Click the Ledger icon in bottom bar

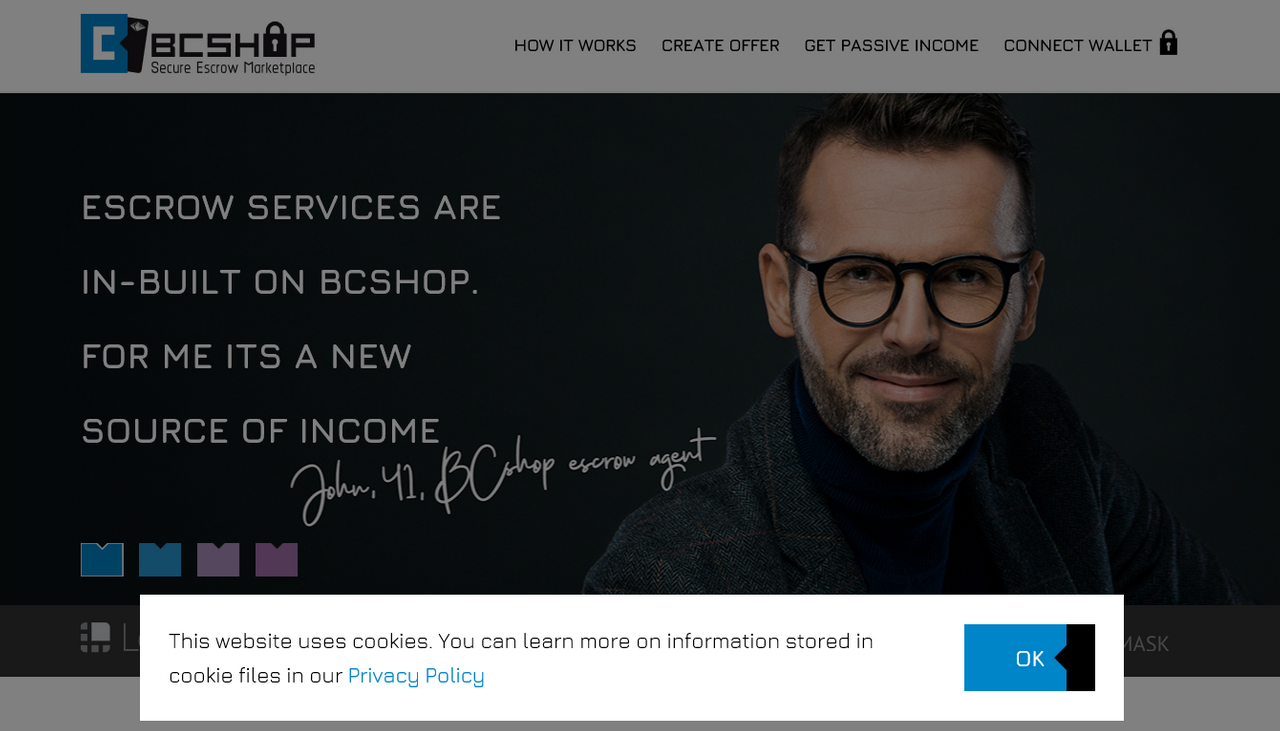click(x=96, y=637)
